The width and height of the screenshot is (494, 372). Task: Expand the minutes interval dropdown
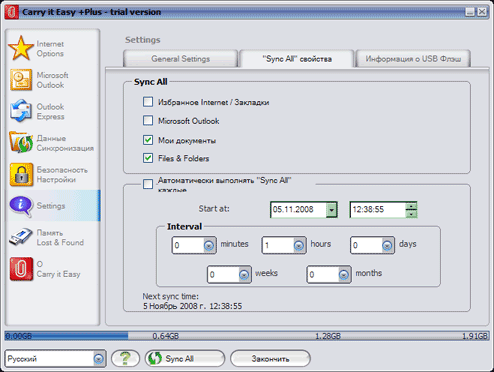coord(209,246)
